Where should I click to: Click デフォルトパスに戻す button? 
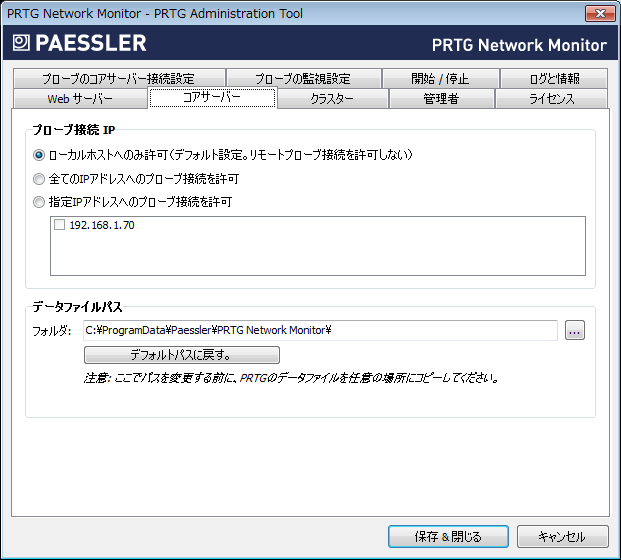[182, 355]
